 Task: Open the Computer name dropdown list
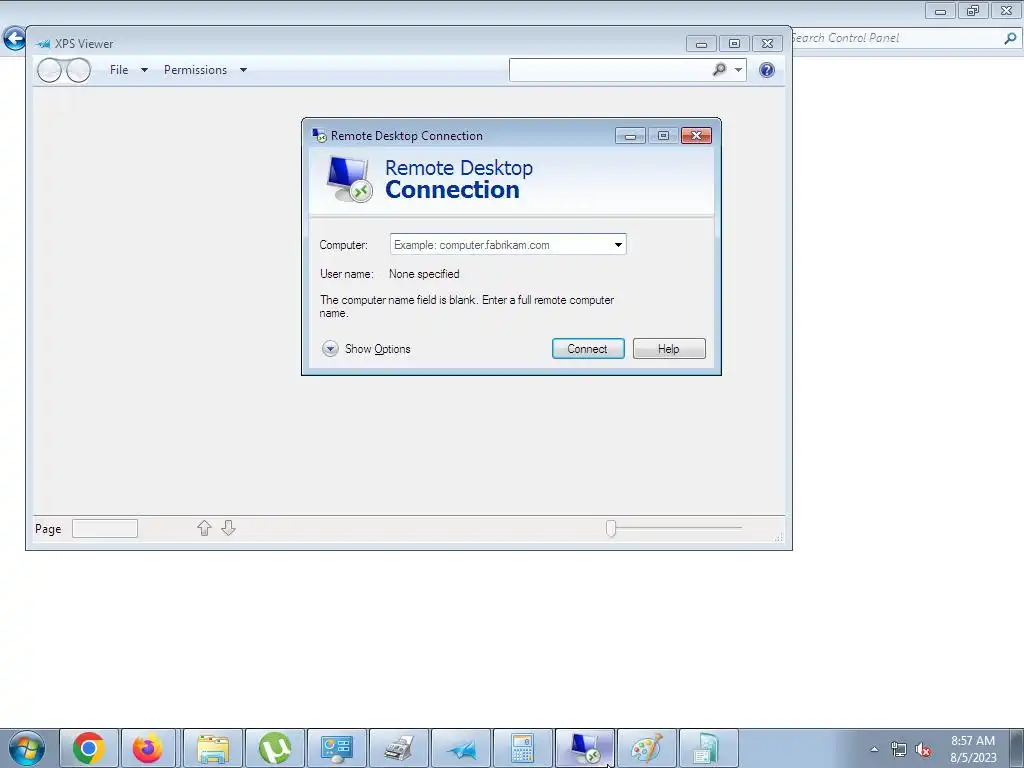tap(618, 245)
